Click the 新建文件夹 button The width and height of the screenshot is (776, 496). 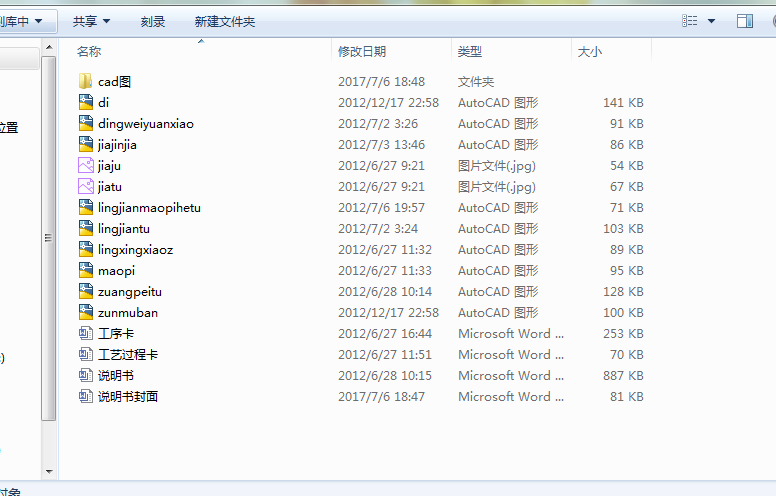coord(225,21)
